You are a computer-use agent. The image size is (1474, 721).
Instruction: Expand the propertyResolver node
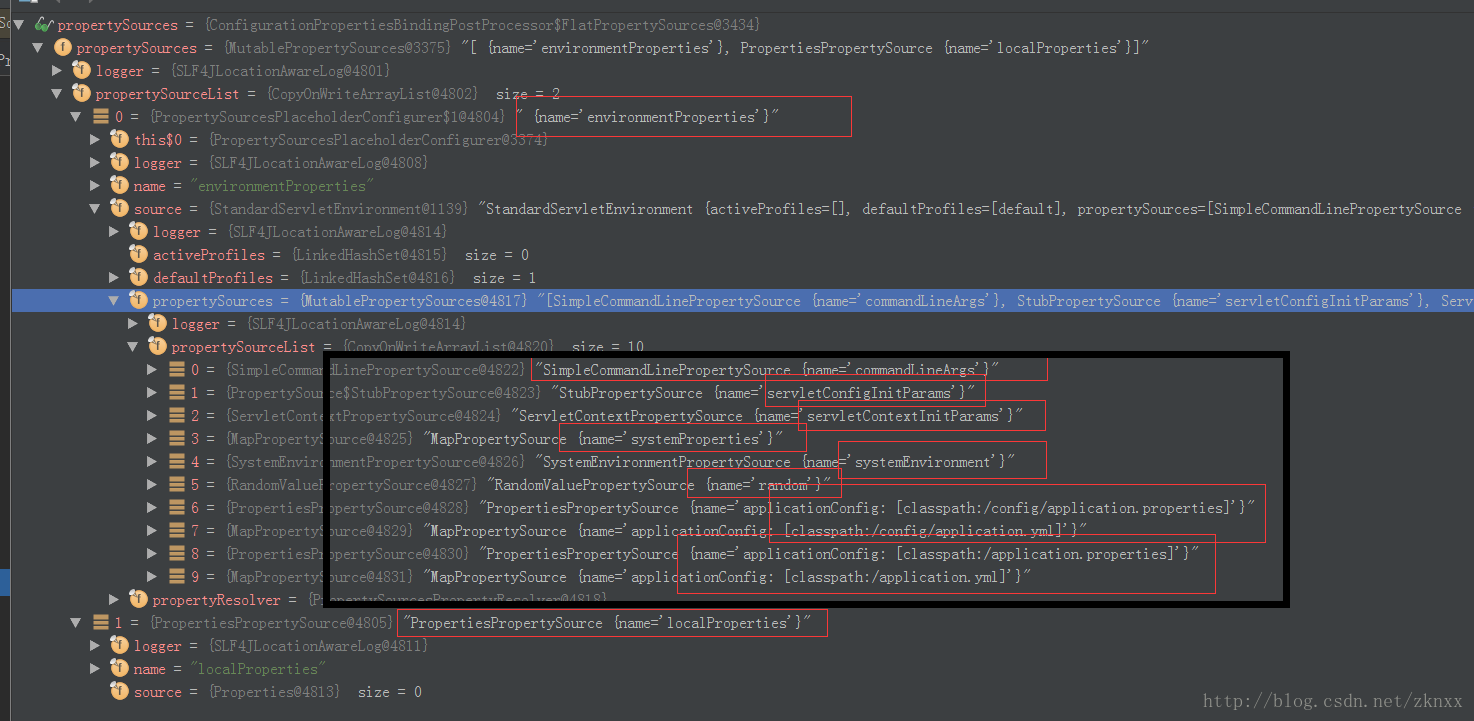click(x=114, y=599)
